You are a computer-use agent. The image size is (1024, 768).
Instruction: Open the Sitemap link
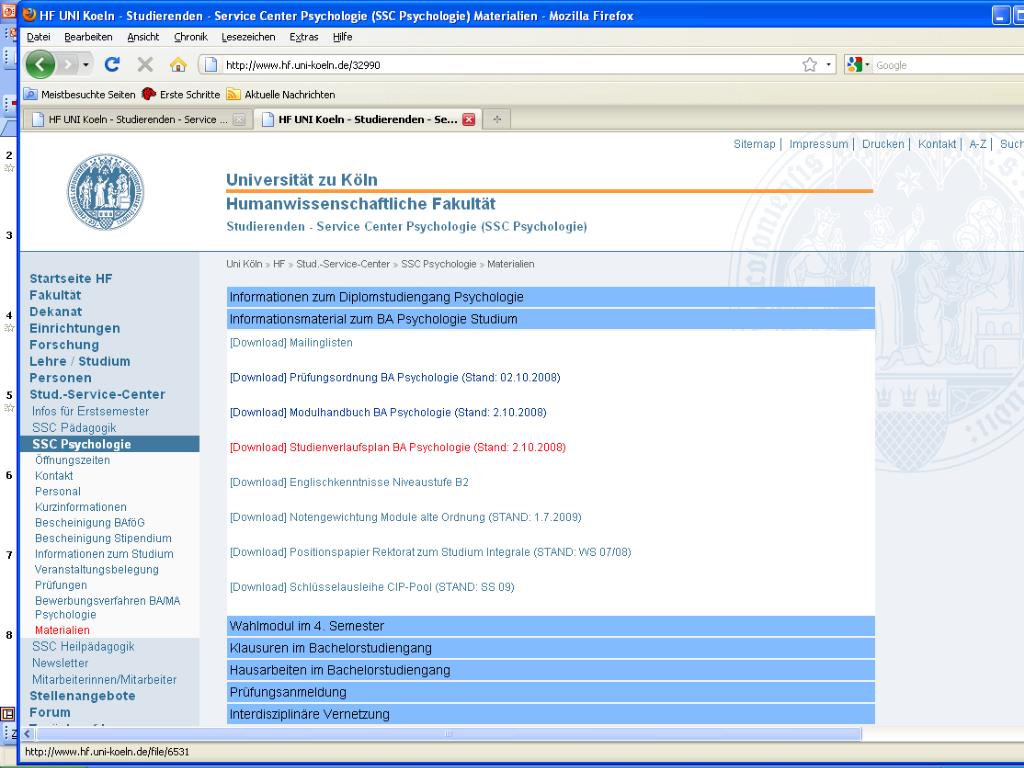(754, 144)
